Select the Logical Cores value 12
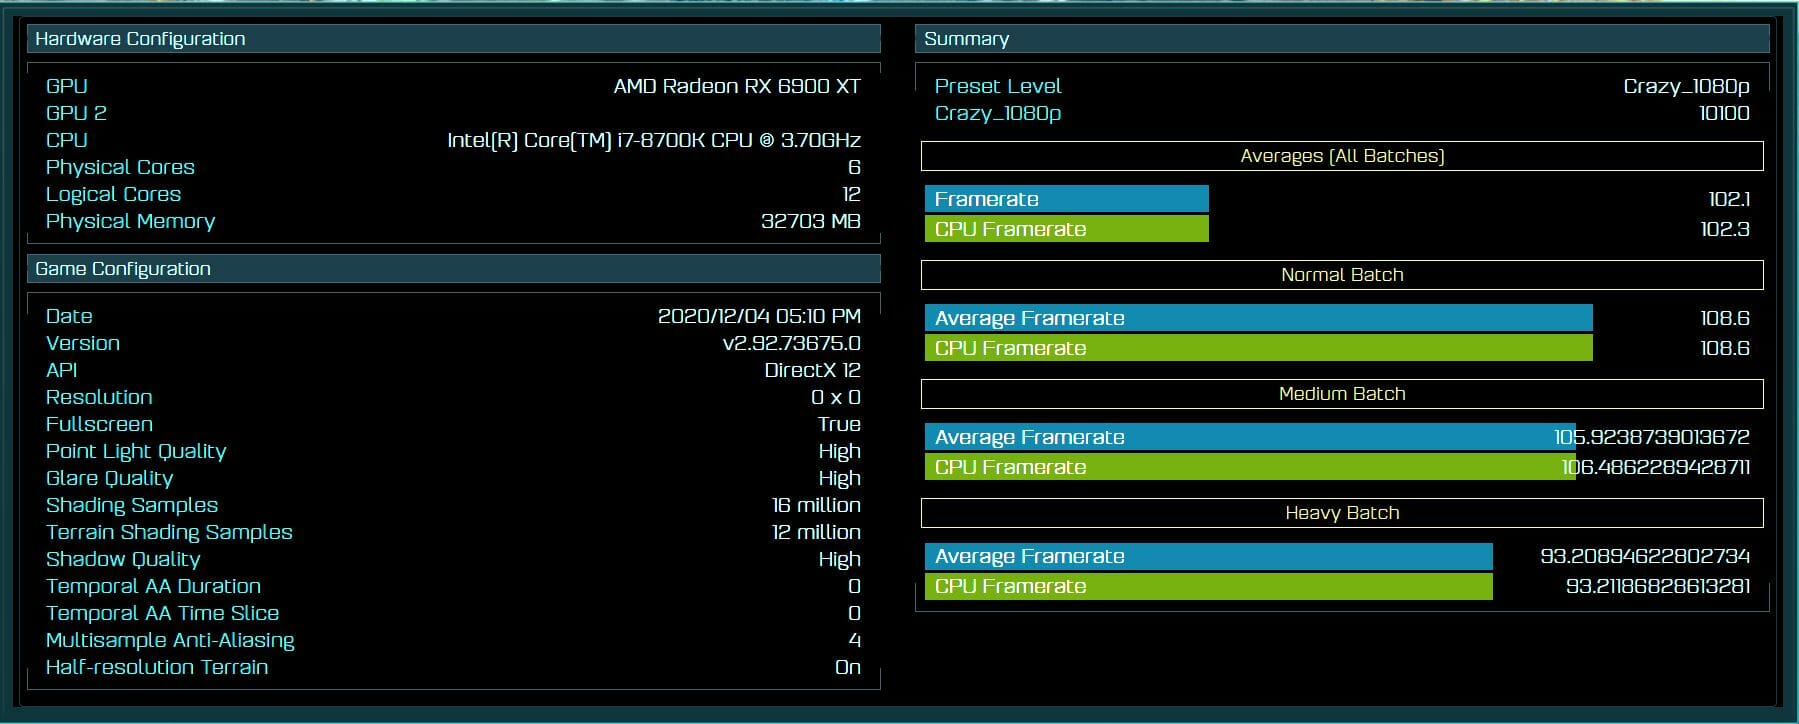Image resolution: width=1799 pixels, height=724 pixels. pos(851,194)
